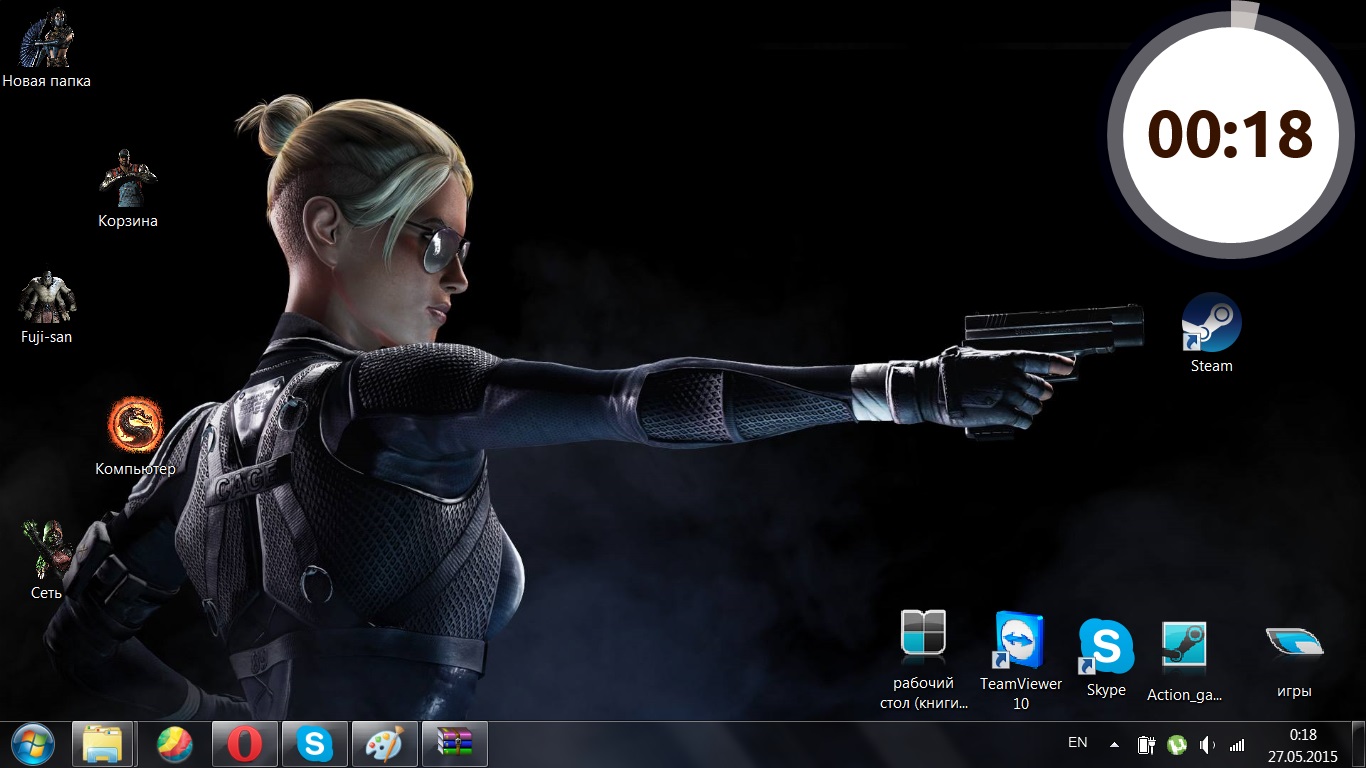Click the speaker volume icon in tray
1366x768 pixels.
coord(1207,744)
